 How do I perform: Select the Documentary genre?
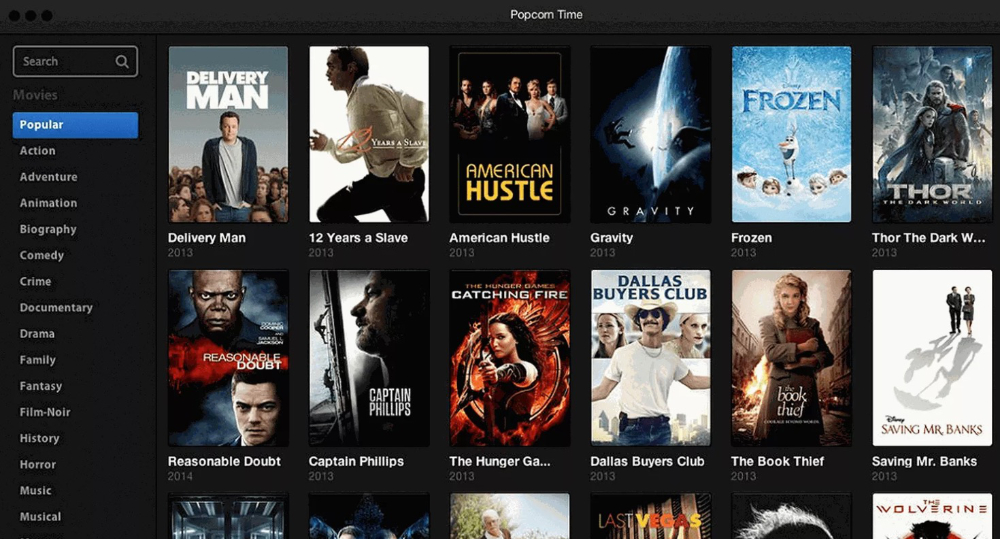click(56, 308)
